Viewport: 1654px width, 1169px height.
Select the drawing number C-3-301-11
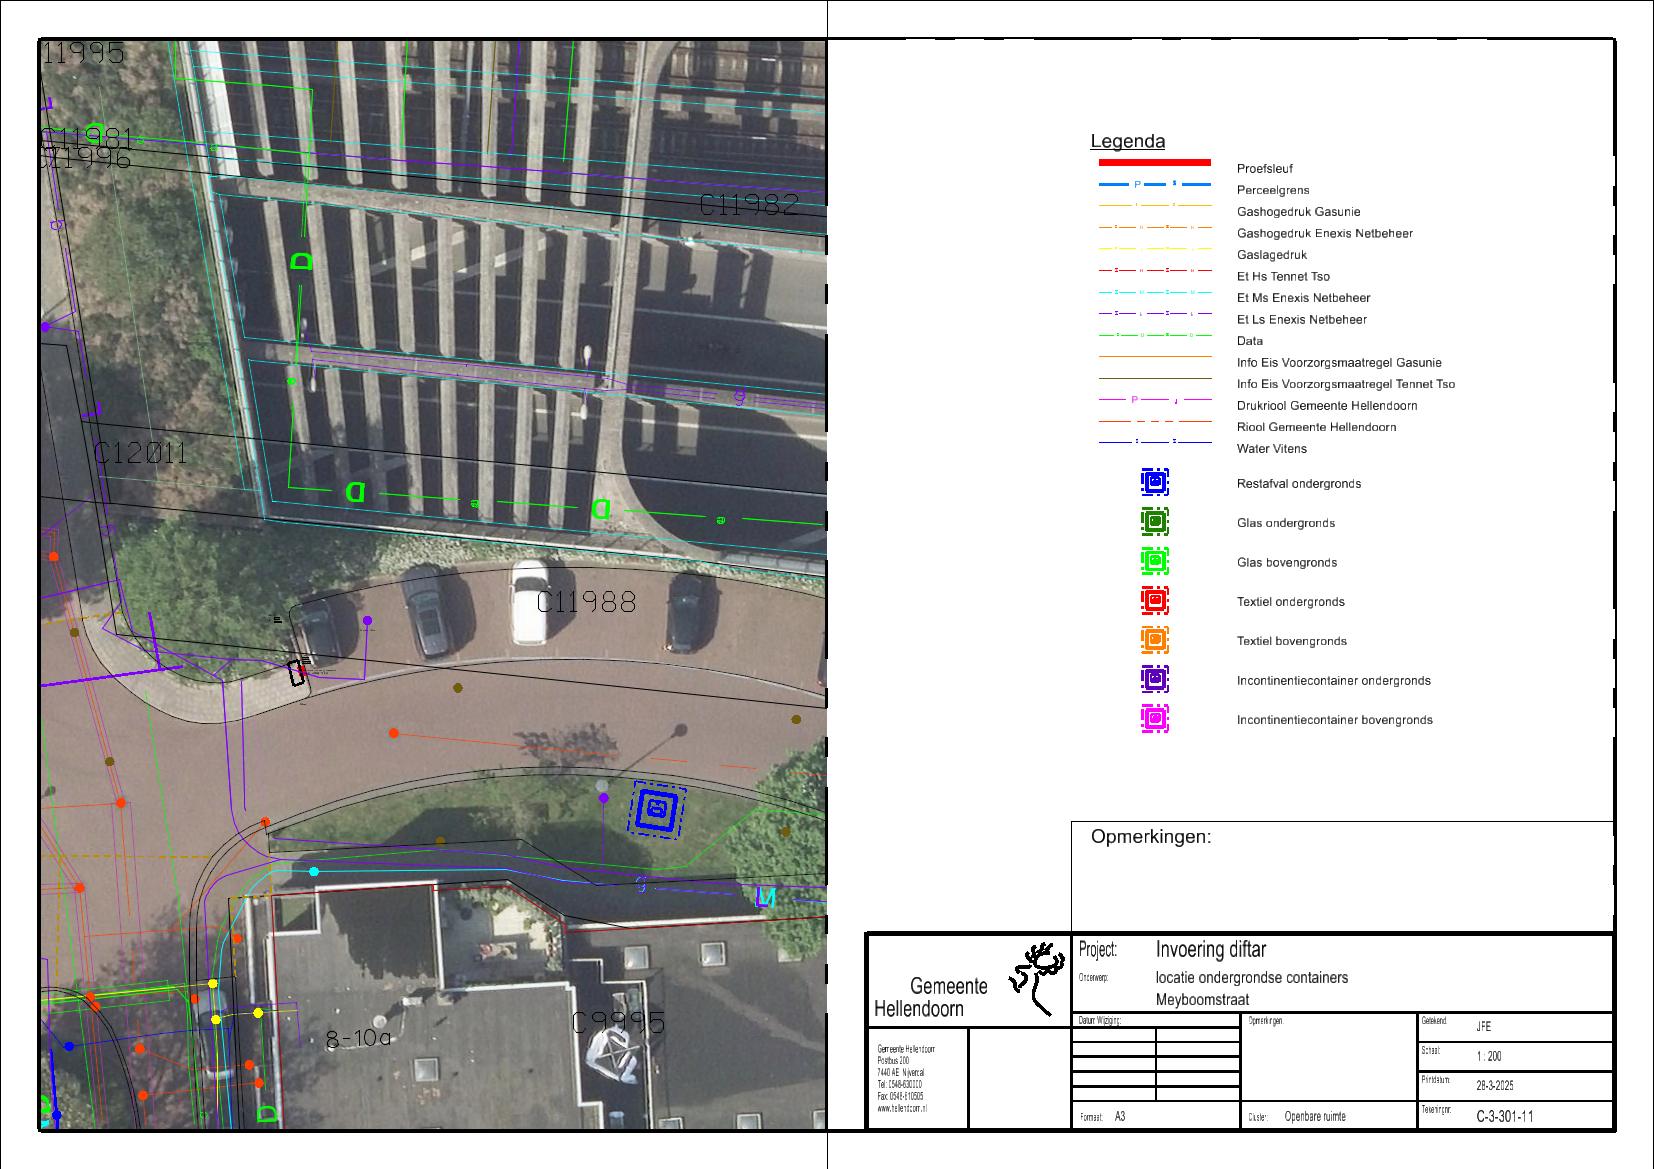click(1504, 1117)
